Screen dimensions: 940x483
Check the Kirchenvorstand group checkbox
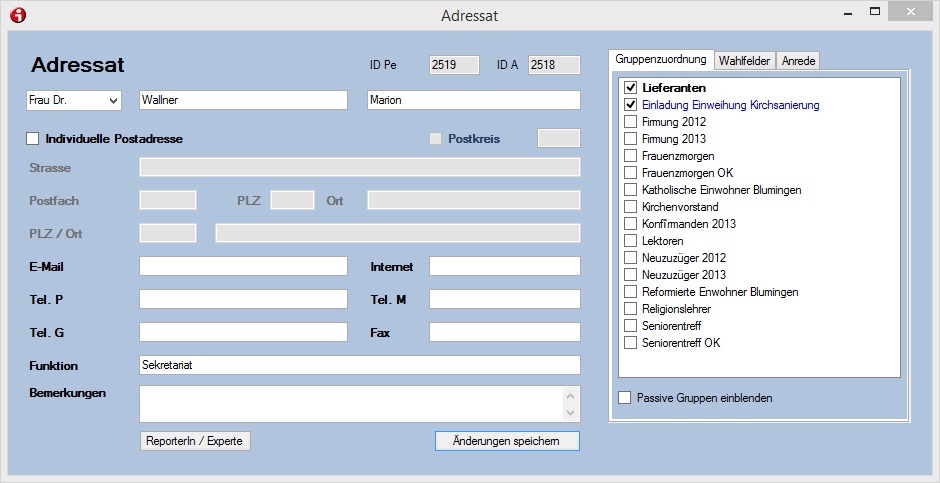[x=630, y=207]
